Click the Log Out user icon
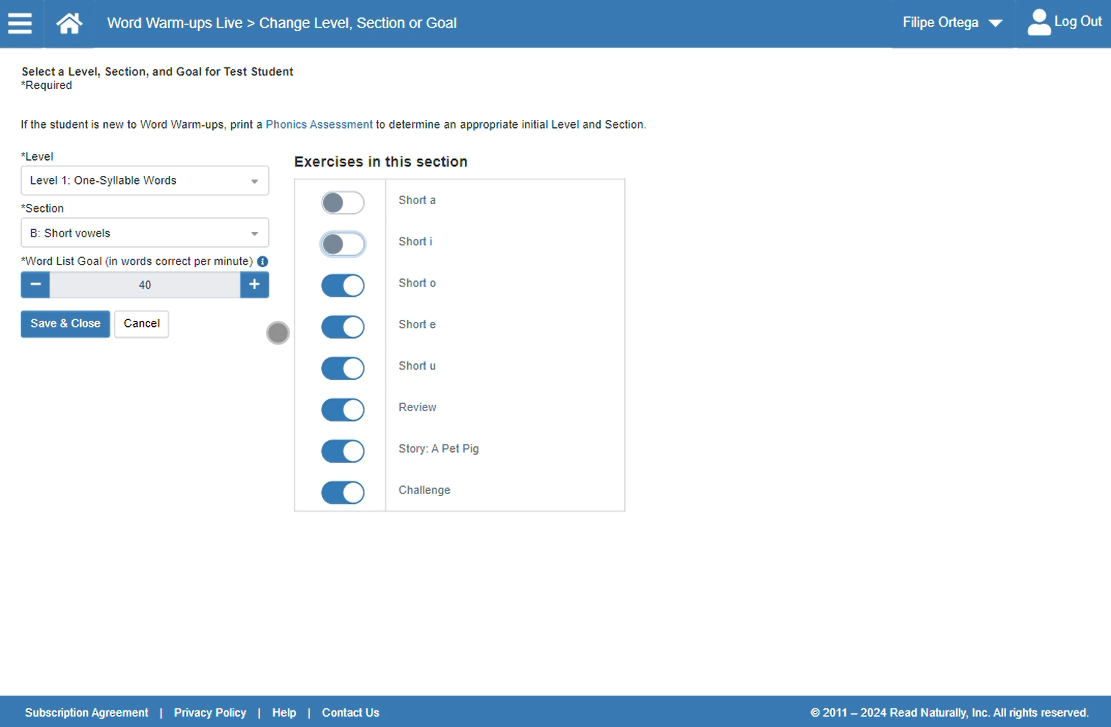 (x=1040, y=22)
